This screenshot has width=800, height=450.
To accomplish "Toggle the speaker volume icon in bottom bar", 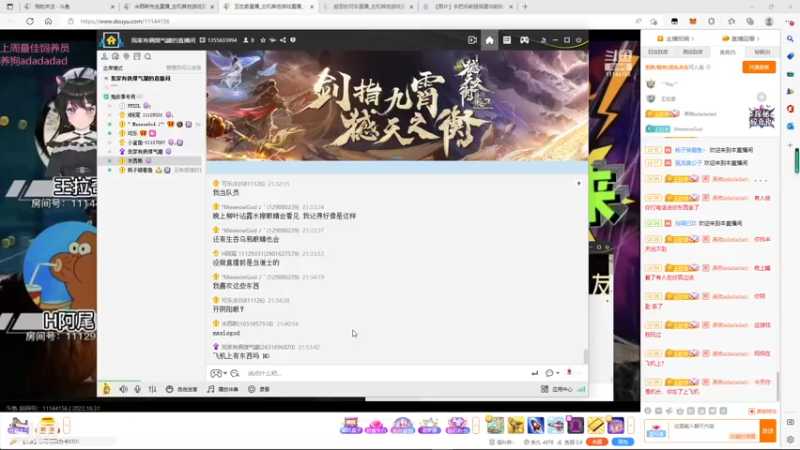I will point(123,389).
